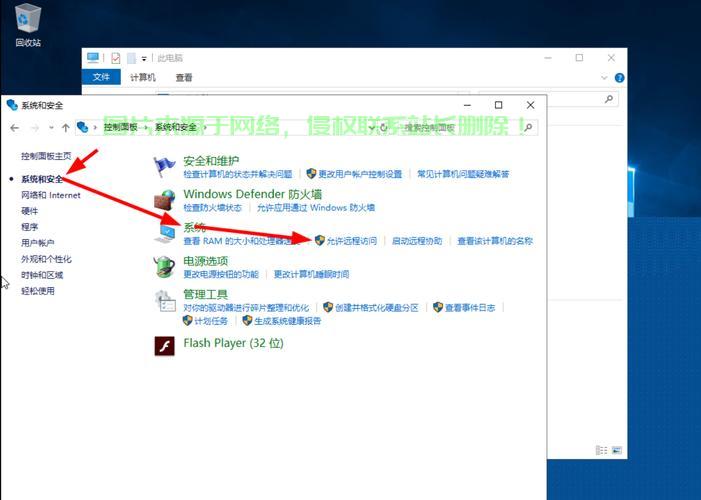Click 查看事件日志 link
Viewport: 701px width, 500px height.
(470, 308)
